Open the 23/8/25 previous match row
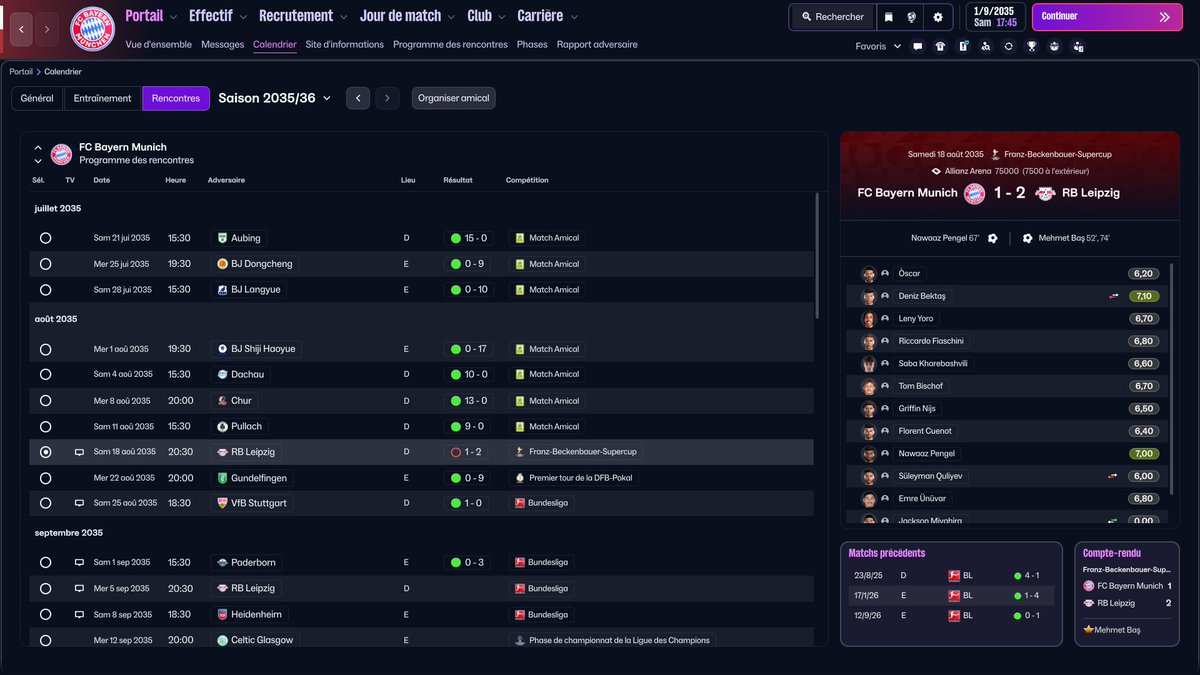Screen dimensions: 1200x675 point(950,576)
